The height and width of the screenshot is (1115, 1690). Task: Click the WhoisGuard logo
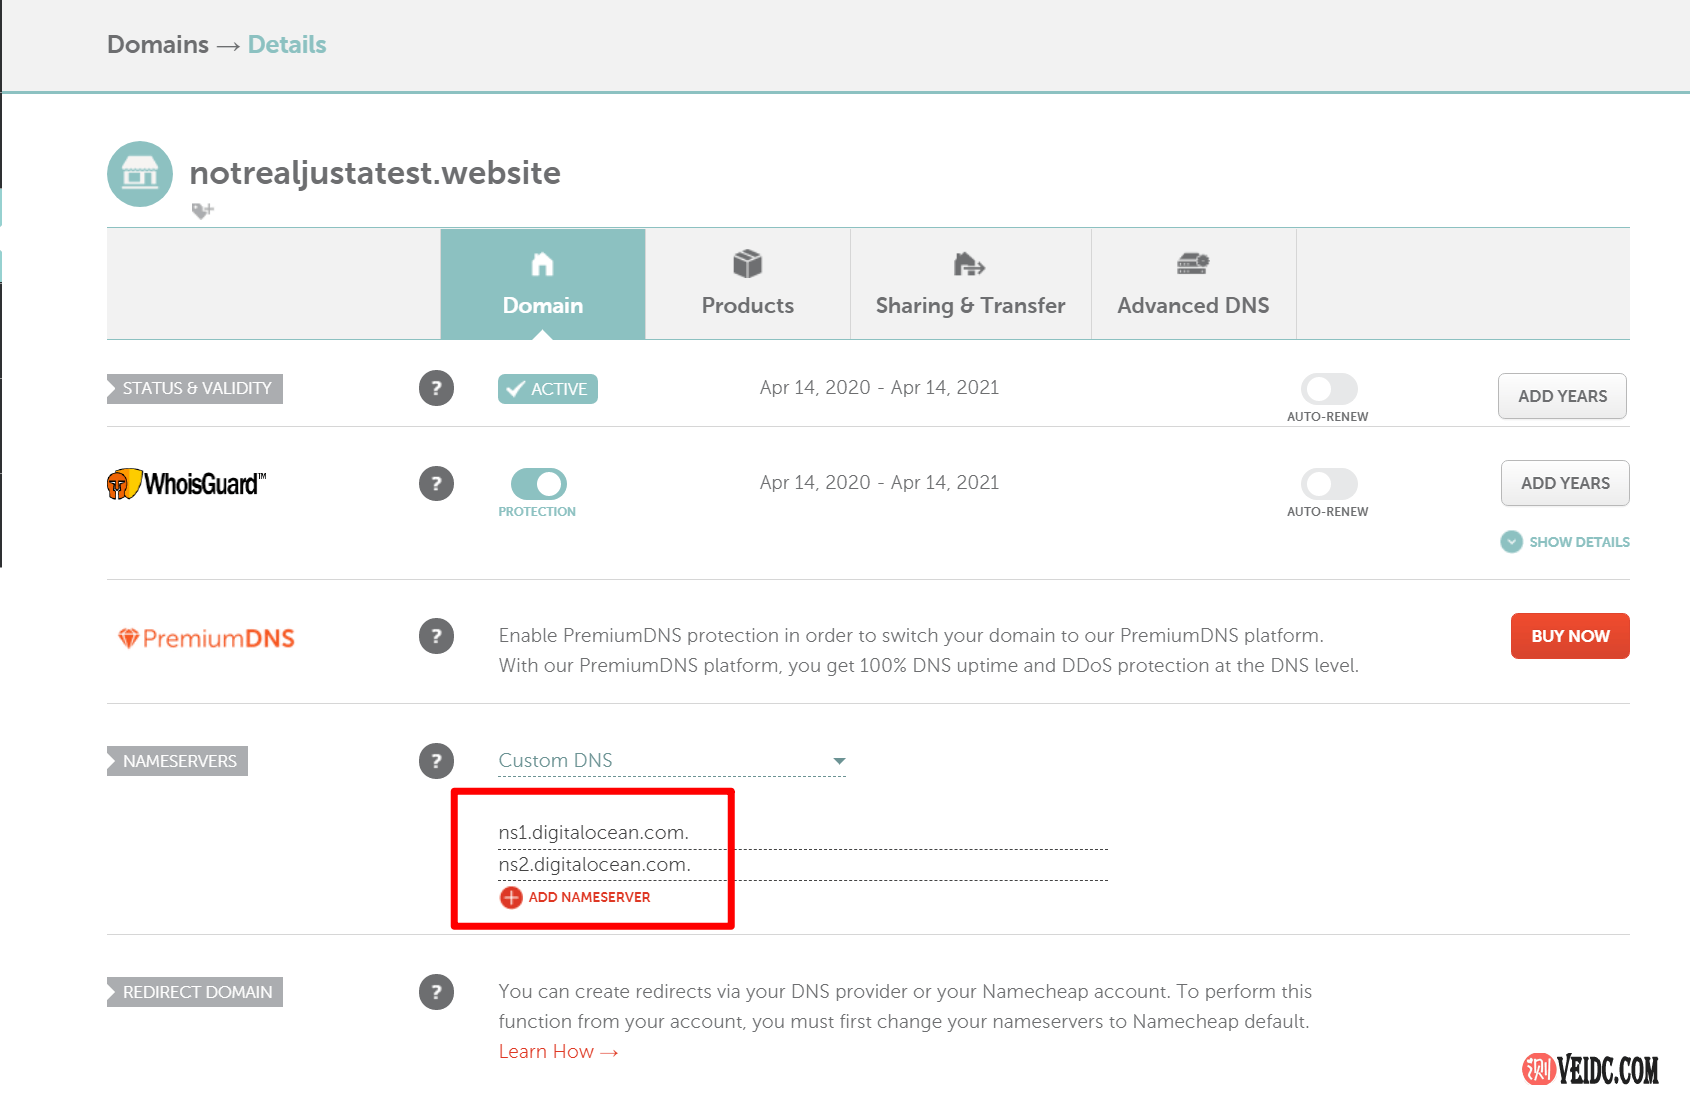187,484
